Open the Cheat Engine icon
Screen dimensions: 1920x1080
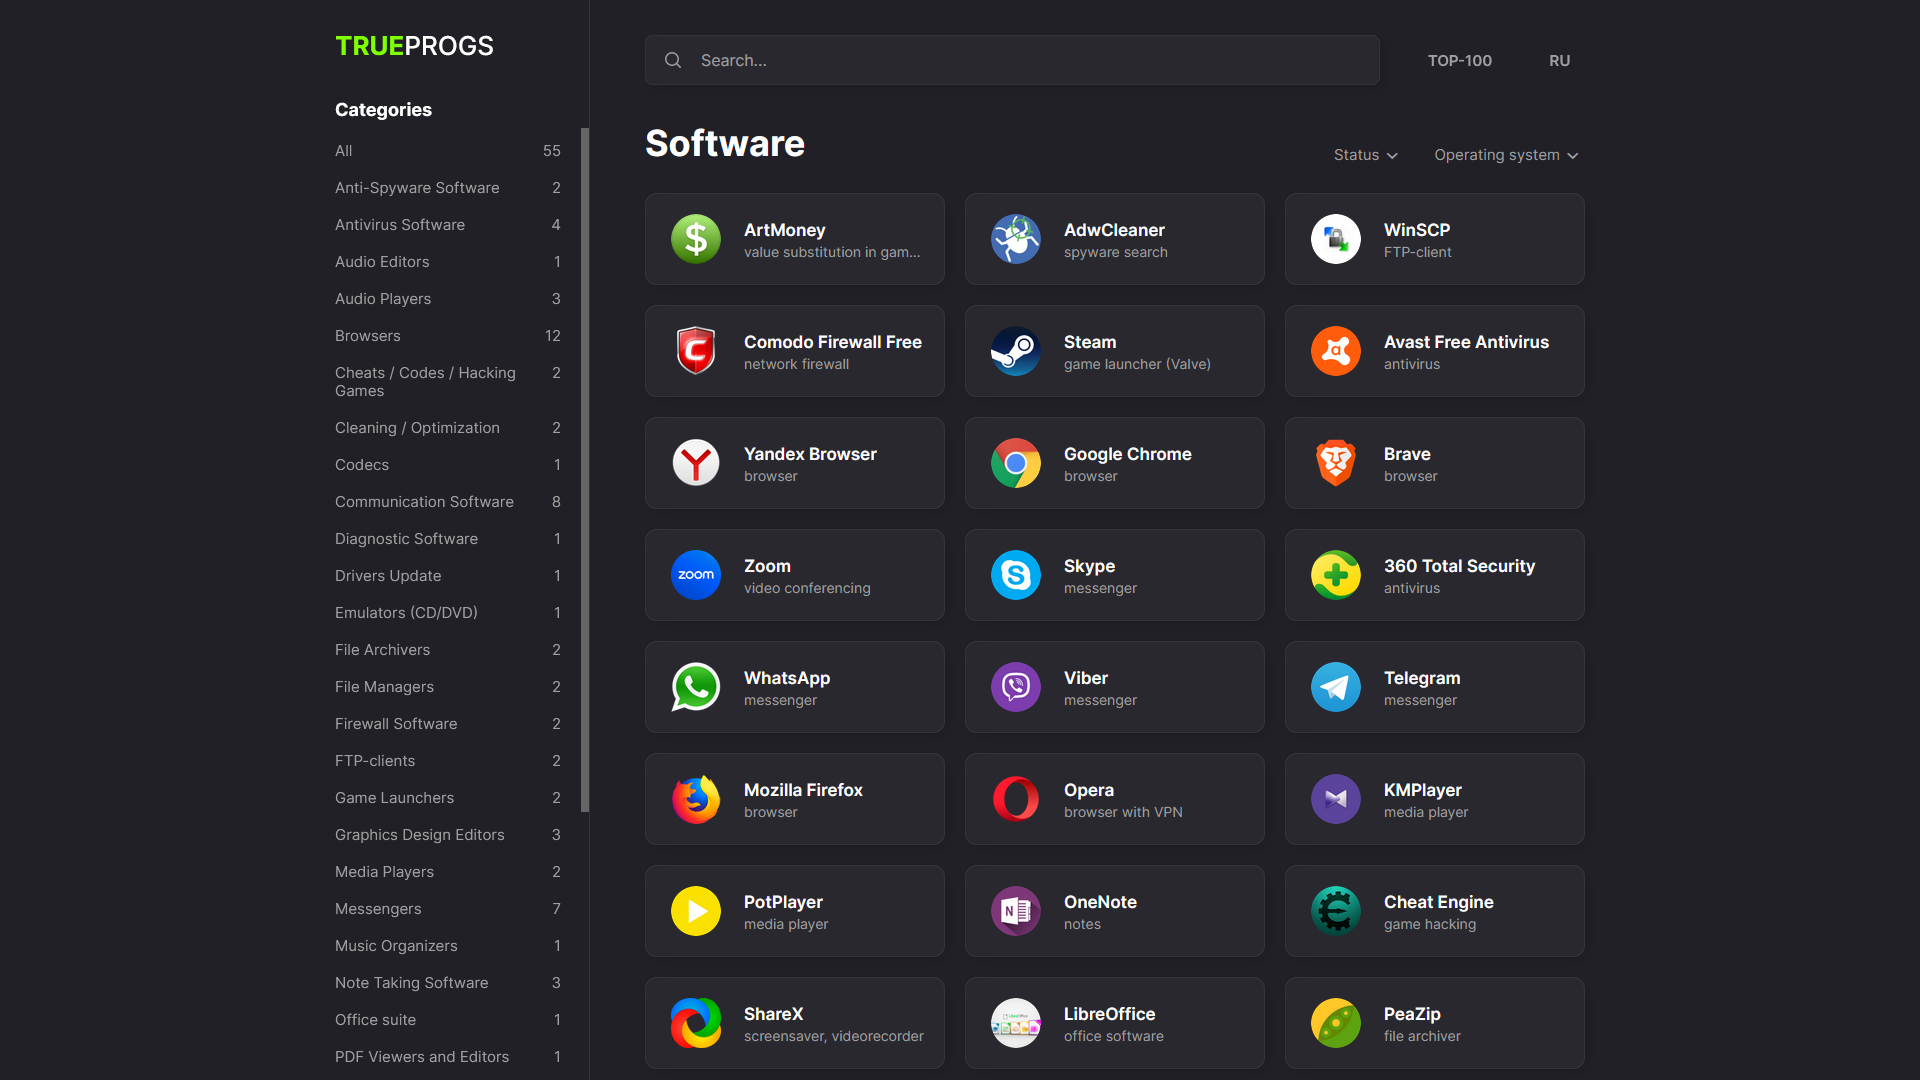pos(1336,911)
